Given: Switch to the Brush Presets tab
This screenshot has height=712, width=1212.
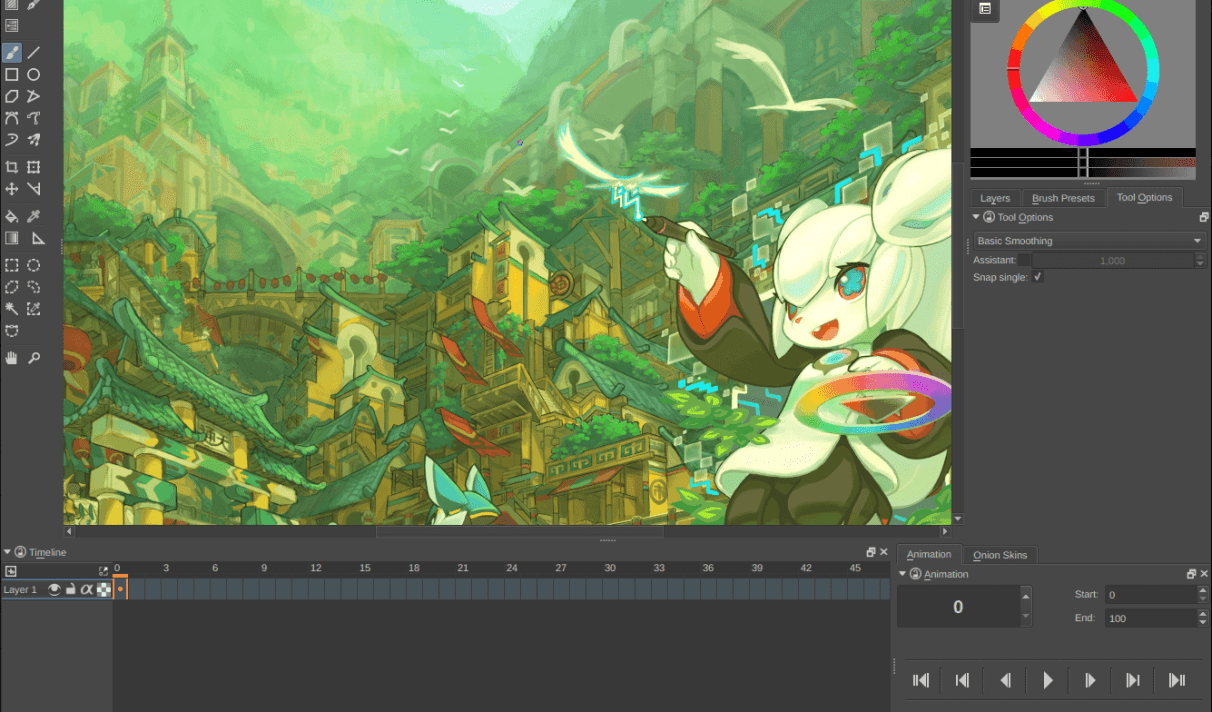Looking at the screenshot, I should point(1064,198).
